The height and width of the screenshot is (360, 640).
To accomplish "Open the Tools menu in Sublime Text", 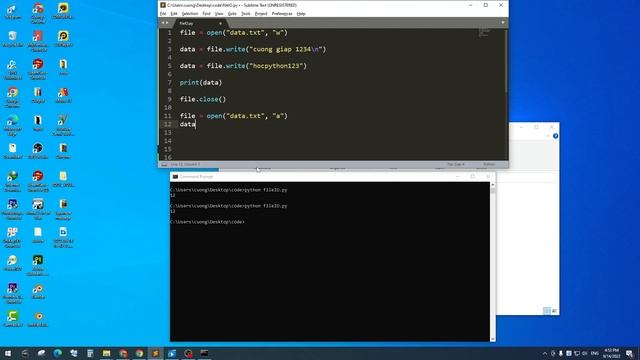I will pos(246,13).
